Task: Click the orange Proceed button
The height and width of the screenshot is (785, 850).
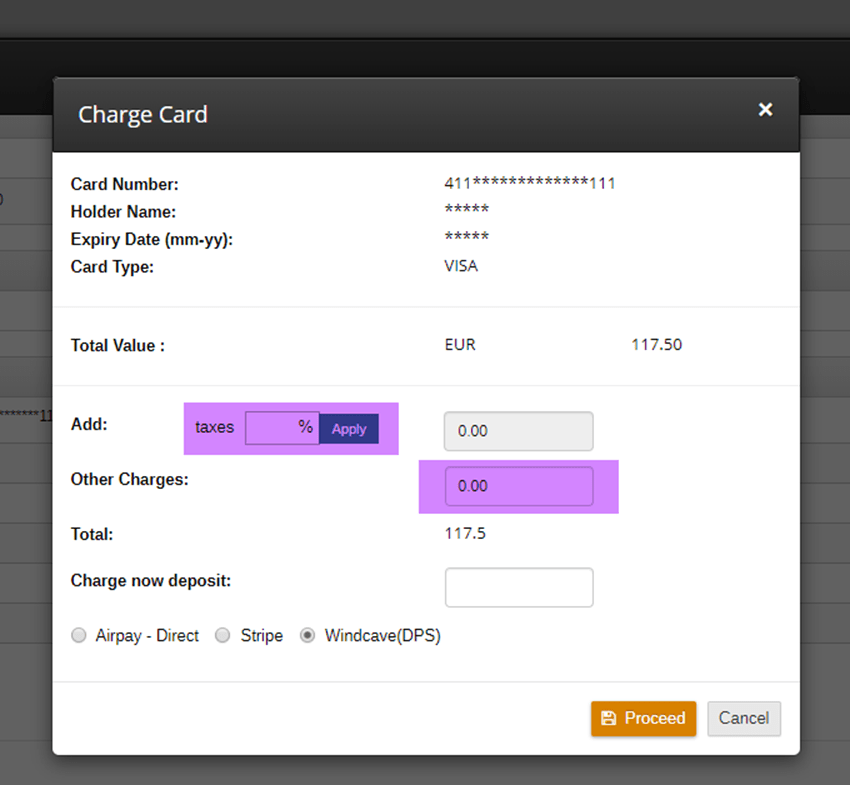Action: [645, 718]
